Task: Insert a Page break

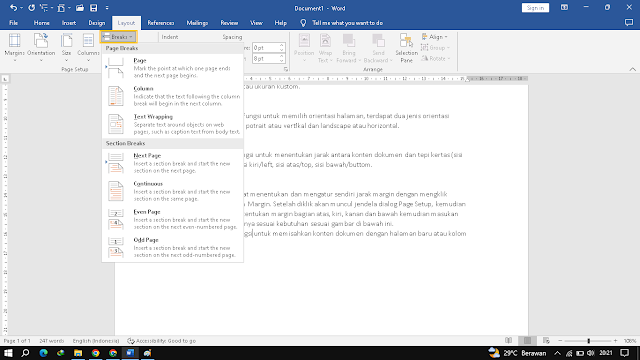Action: [173, 68]
